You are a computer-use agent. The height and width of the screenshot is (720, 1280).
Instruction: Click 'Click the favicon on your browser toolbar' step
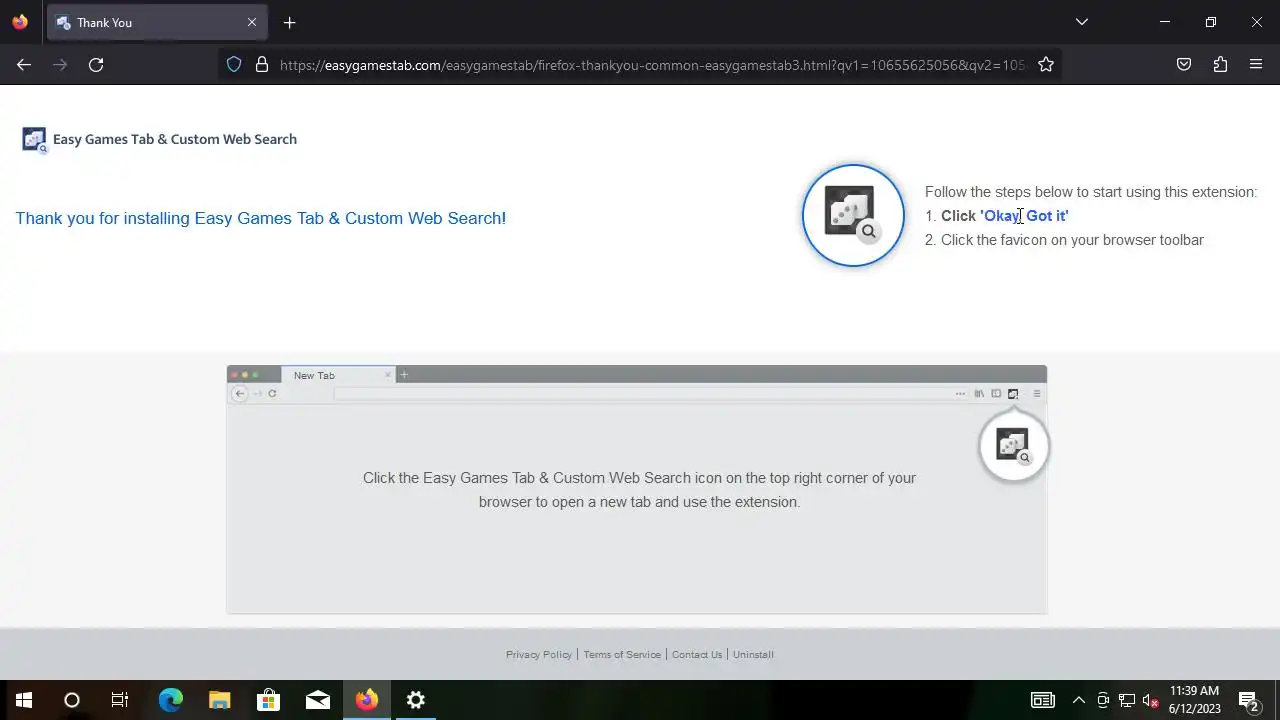1072,240
